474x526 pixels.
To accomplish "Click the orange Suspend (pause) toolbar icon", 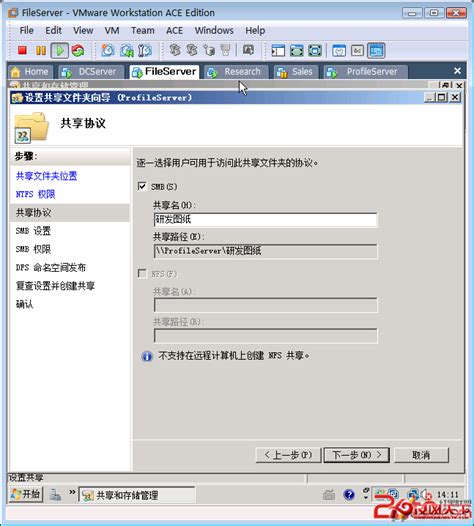I will 41,50.
